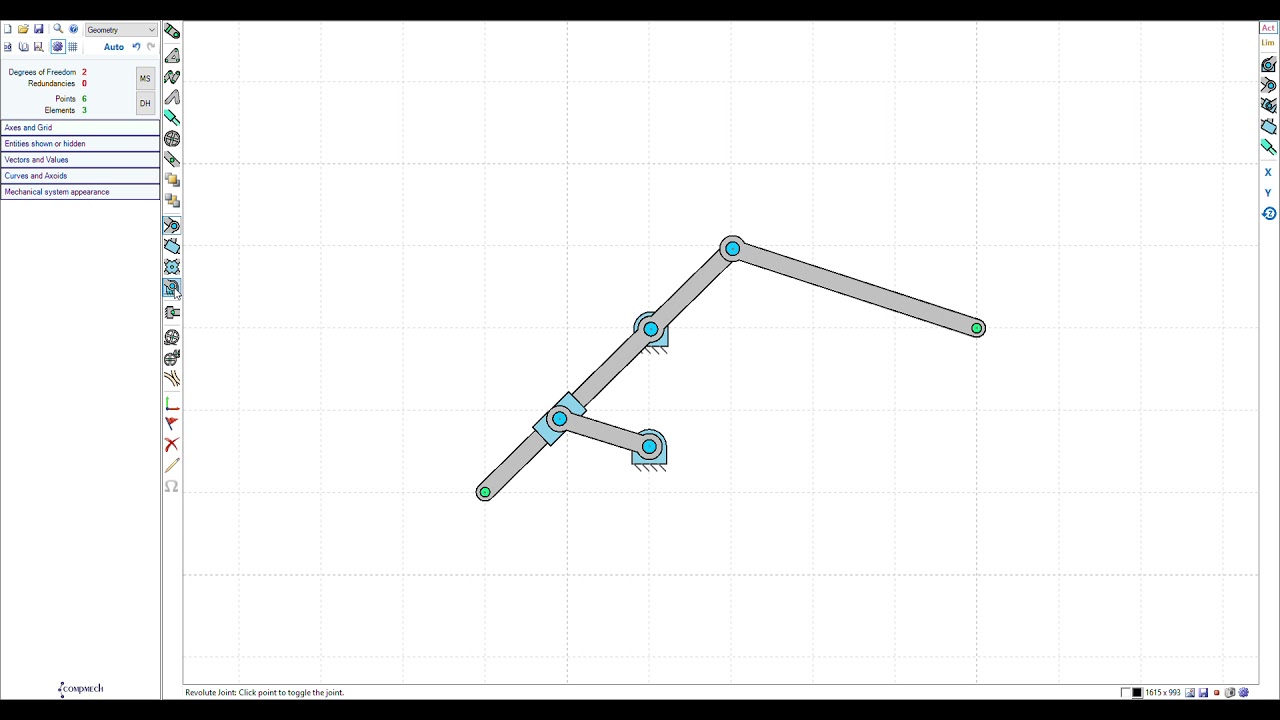This screenshot has height=720, width=1280.
Task: Select the coordinate axes tool
Action: pos(172,404)
